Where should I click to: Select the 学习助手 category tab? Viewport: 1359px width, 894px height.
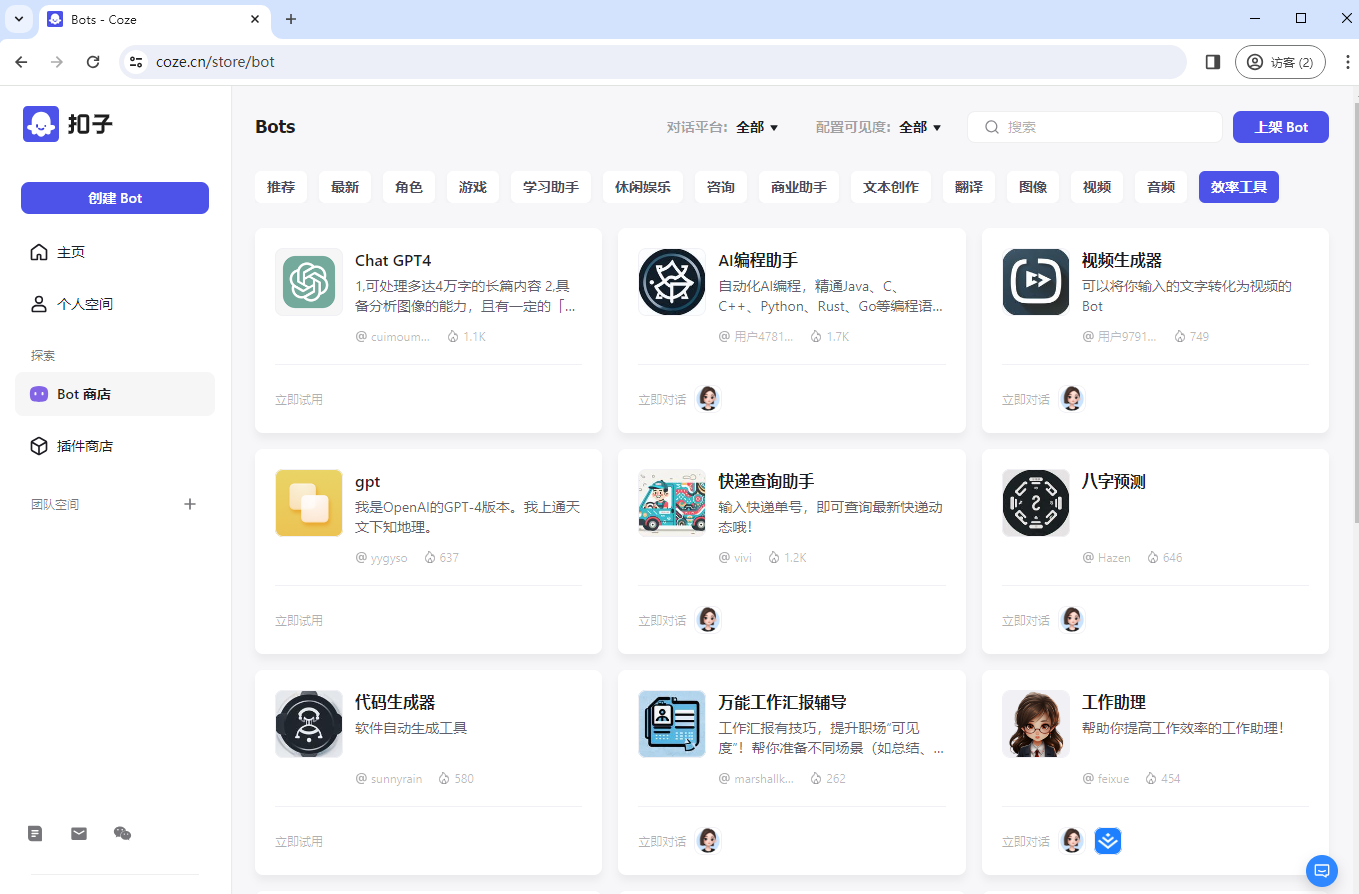coord(551,187)
